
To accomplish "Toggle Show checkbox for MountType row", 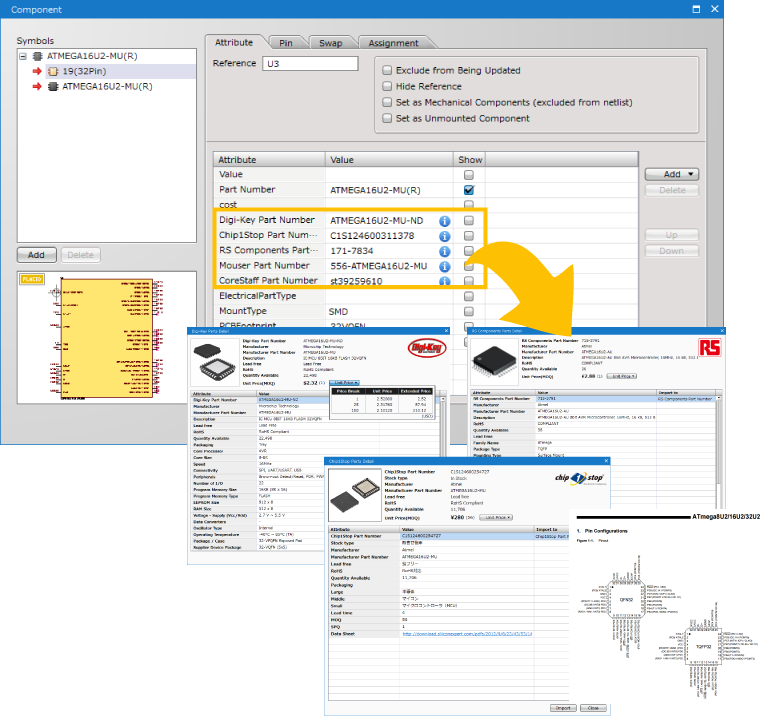I will coord(469,311).
